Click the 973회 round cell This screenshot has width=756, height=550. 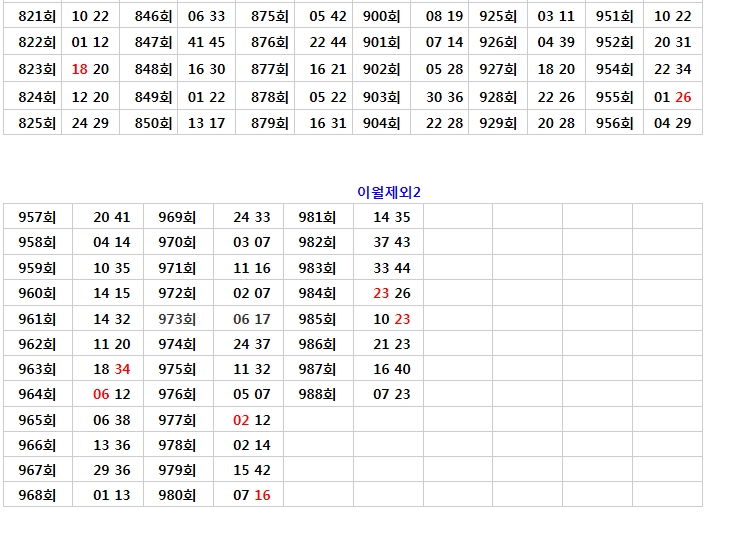click(x=177, y=319)
